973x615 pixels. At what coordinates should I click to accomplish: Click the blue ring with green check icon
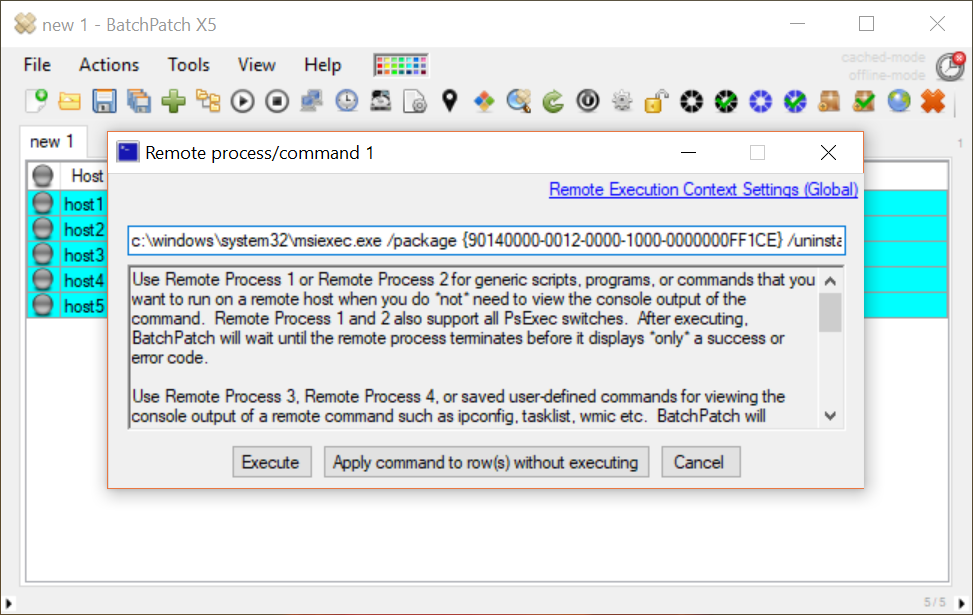(795, 101)
